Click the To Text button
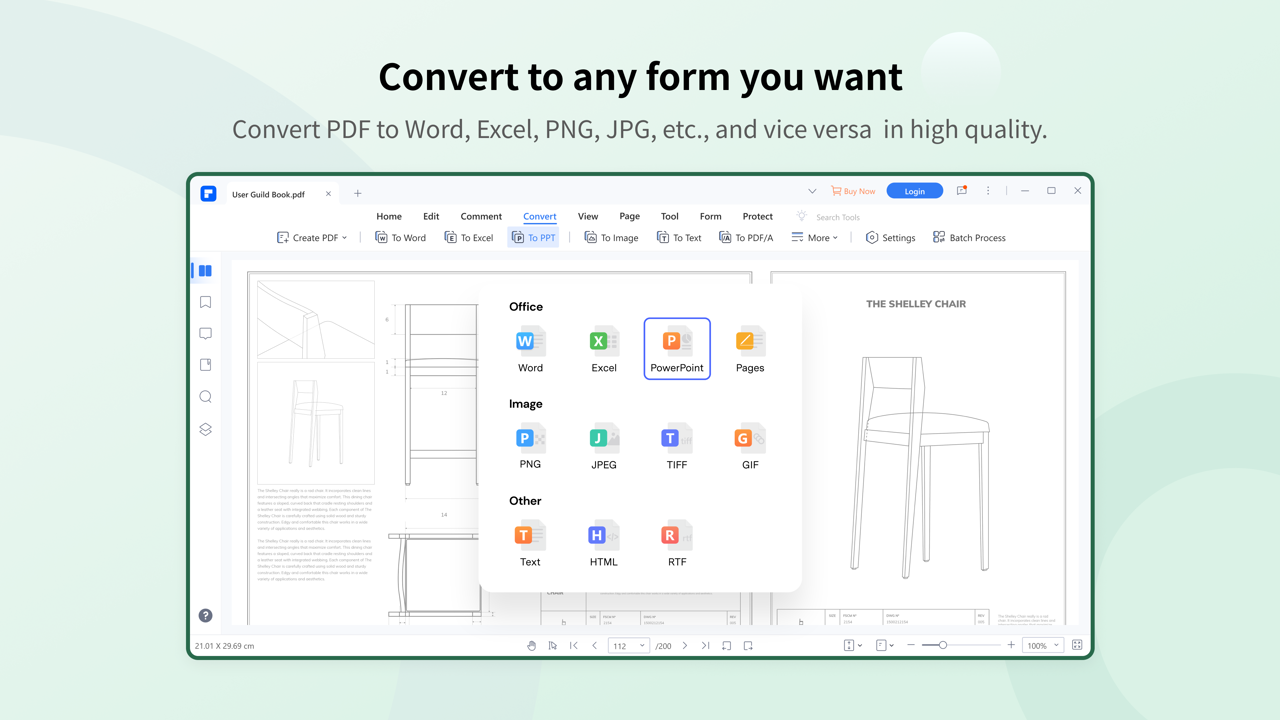This screenshot has width=1280, height=720. tap(679, 238)
